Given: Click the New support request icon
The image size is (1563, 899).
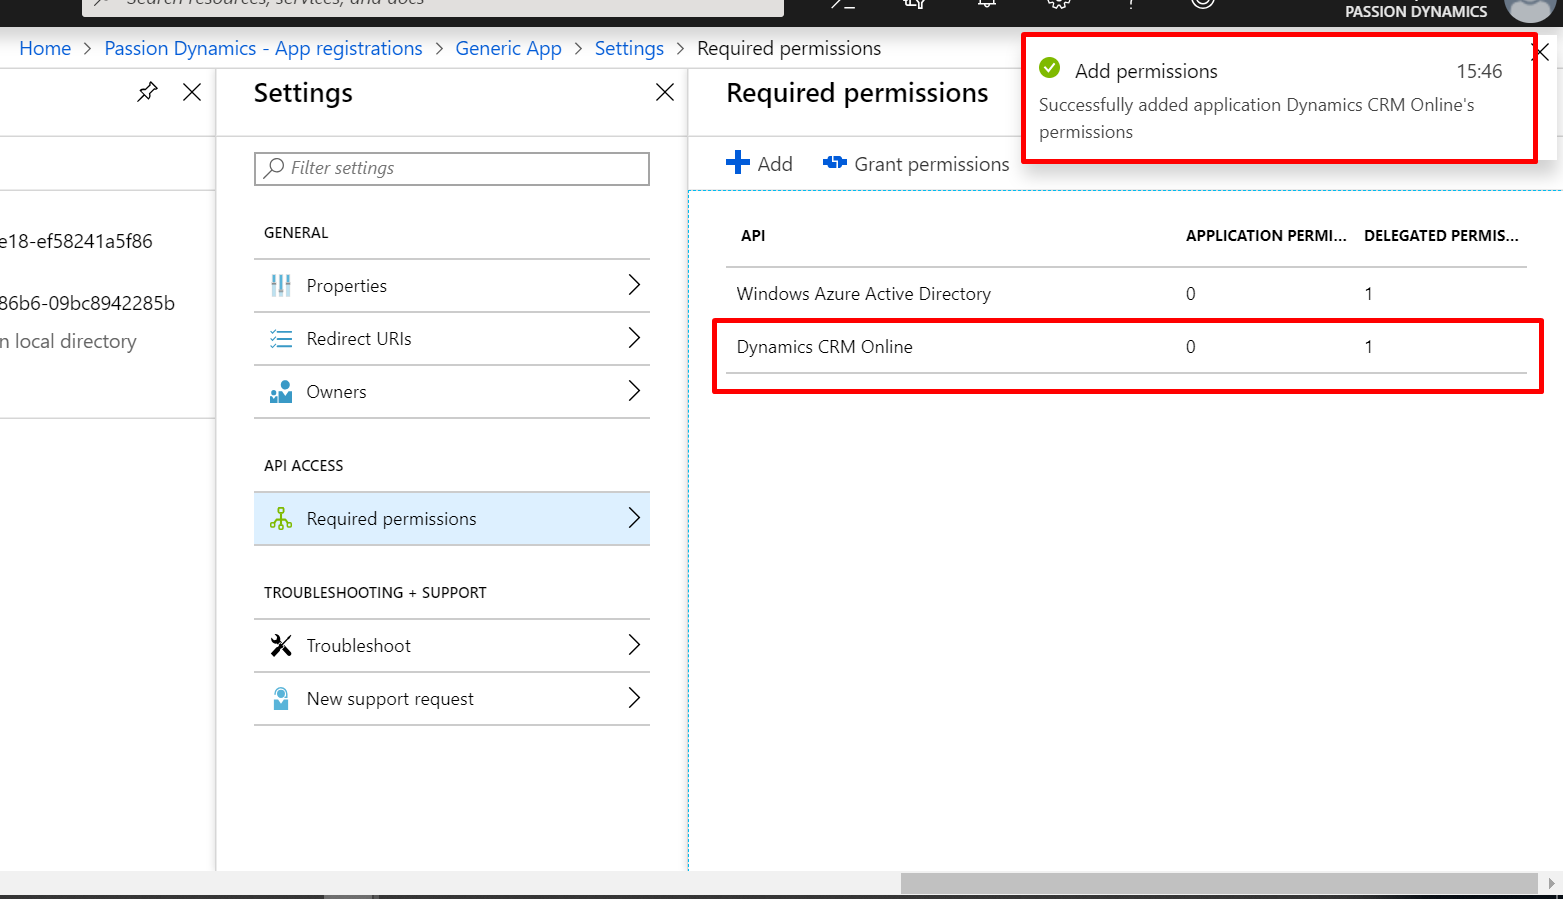Looking at the screenshot, I should coord(281,699).
